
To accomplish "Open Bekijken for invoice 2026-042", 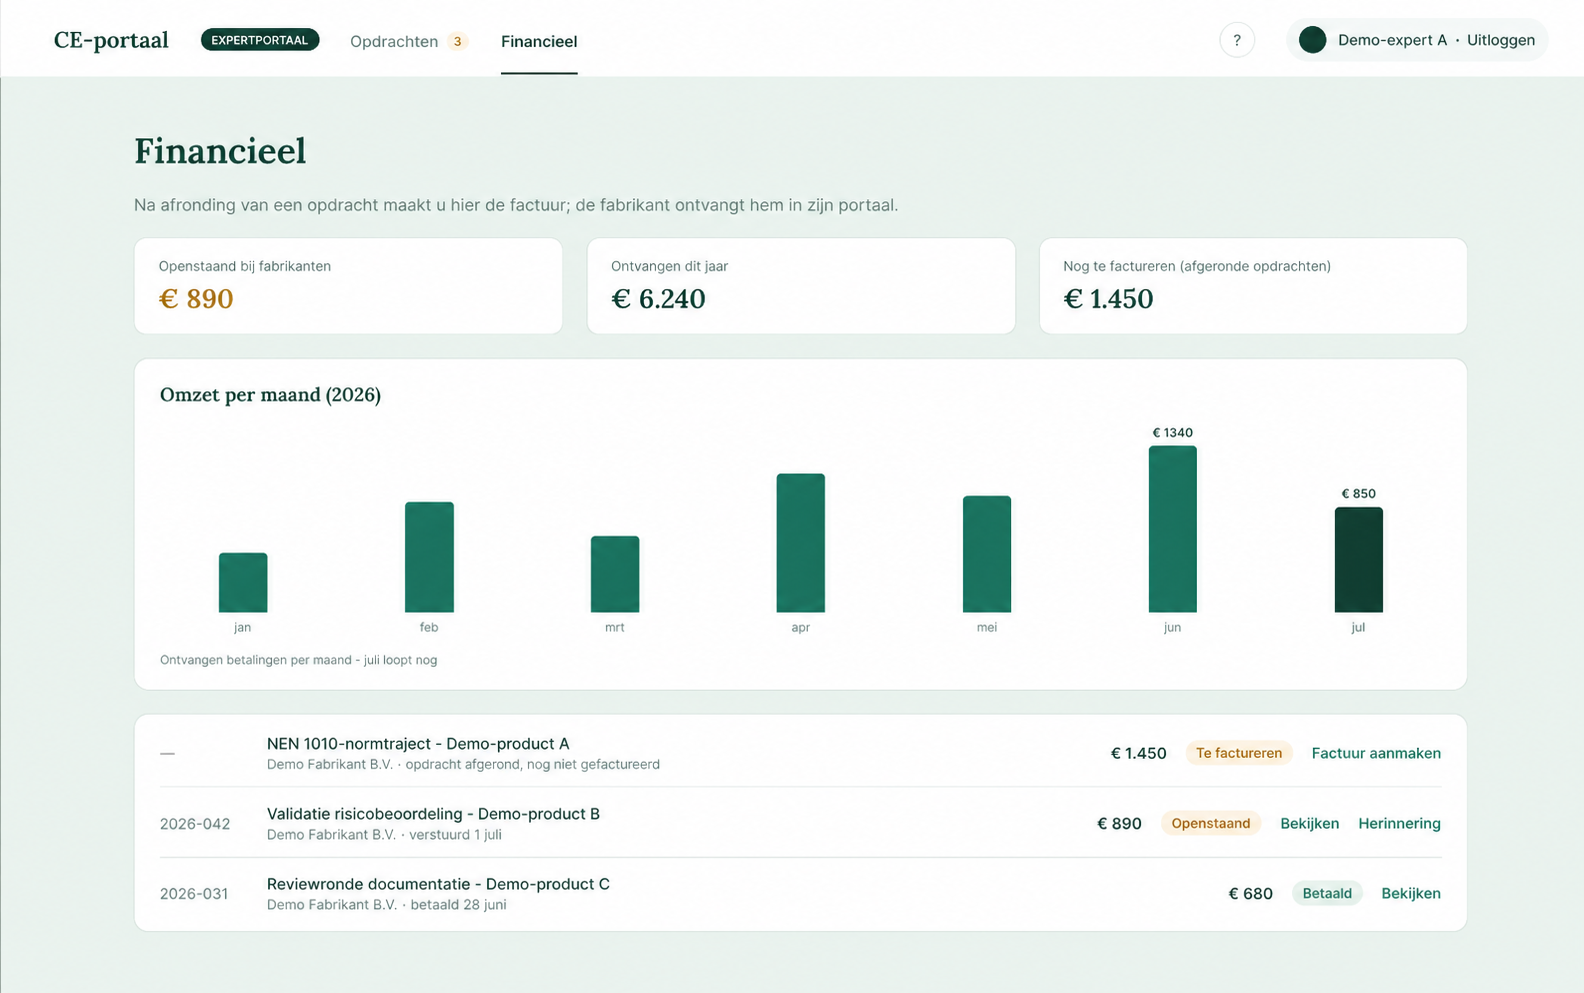I will tap(1309, 823).
